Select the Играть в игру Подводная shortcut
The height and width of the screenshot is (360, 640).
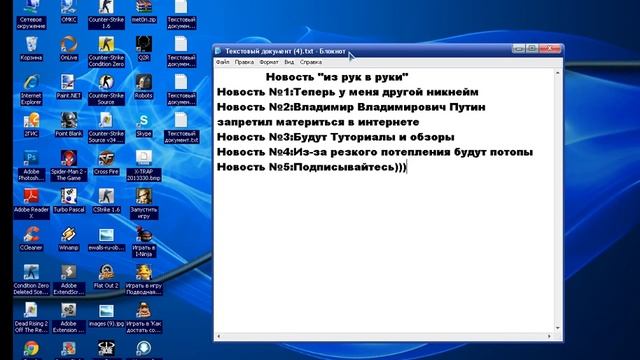(x=144, y=280)
